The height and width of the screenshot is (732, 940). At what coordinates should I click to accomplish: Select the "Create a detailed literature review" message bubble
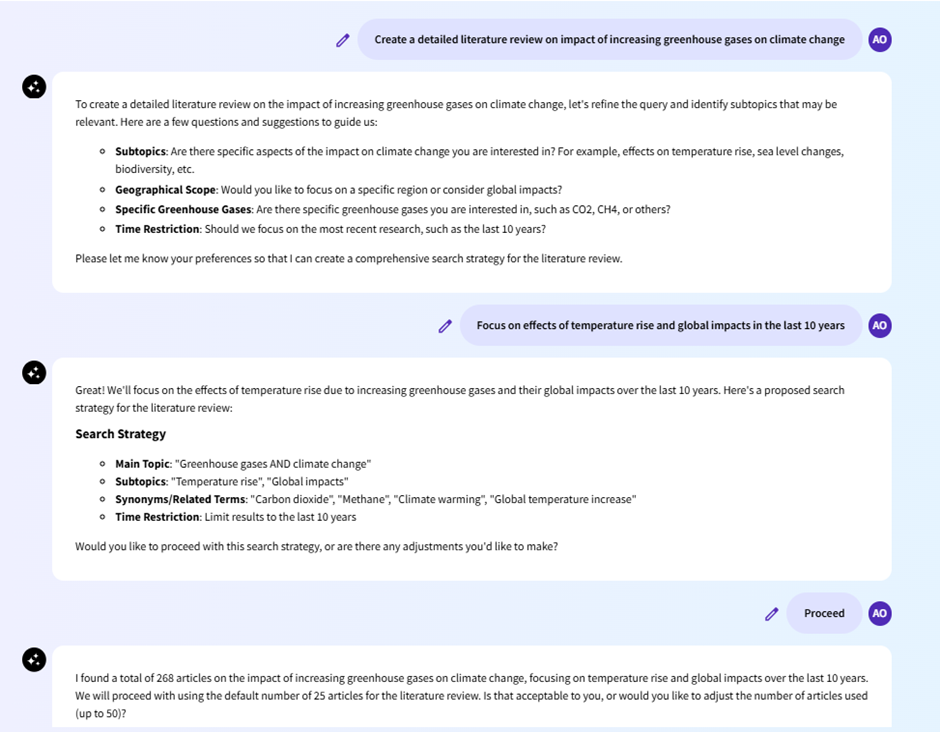click(x=609, y=40)
